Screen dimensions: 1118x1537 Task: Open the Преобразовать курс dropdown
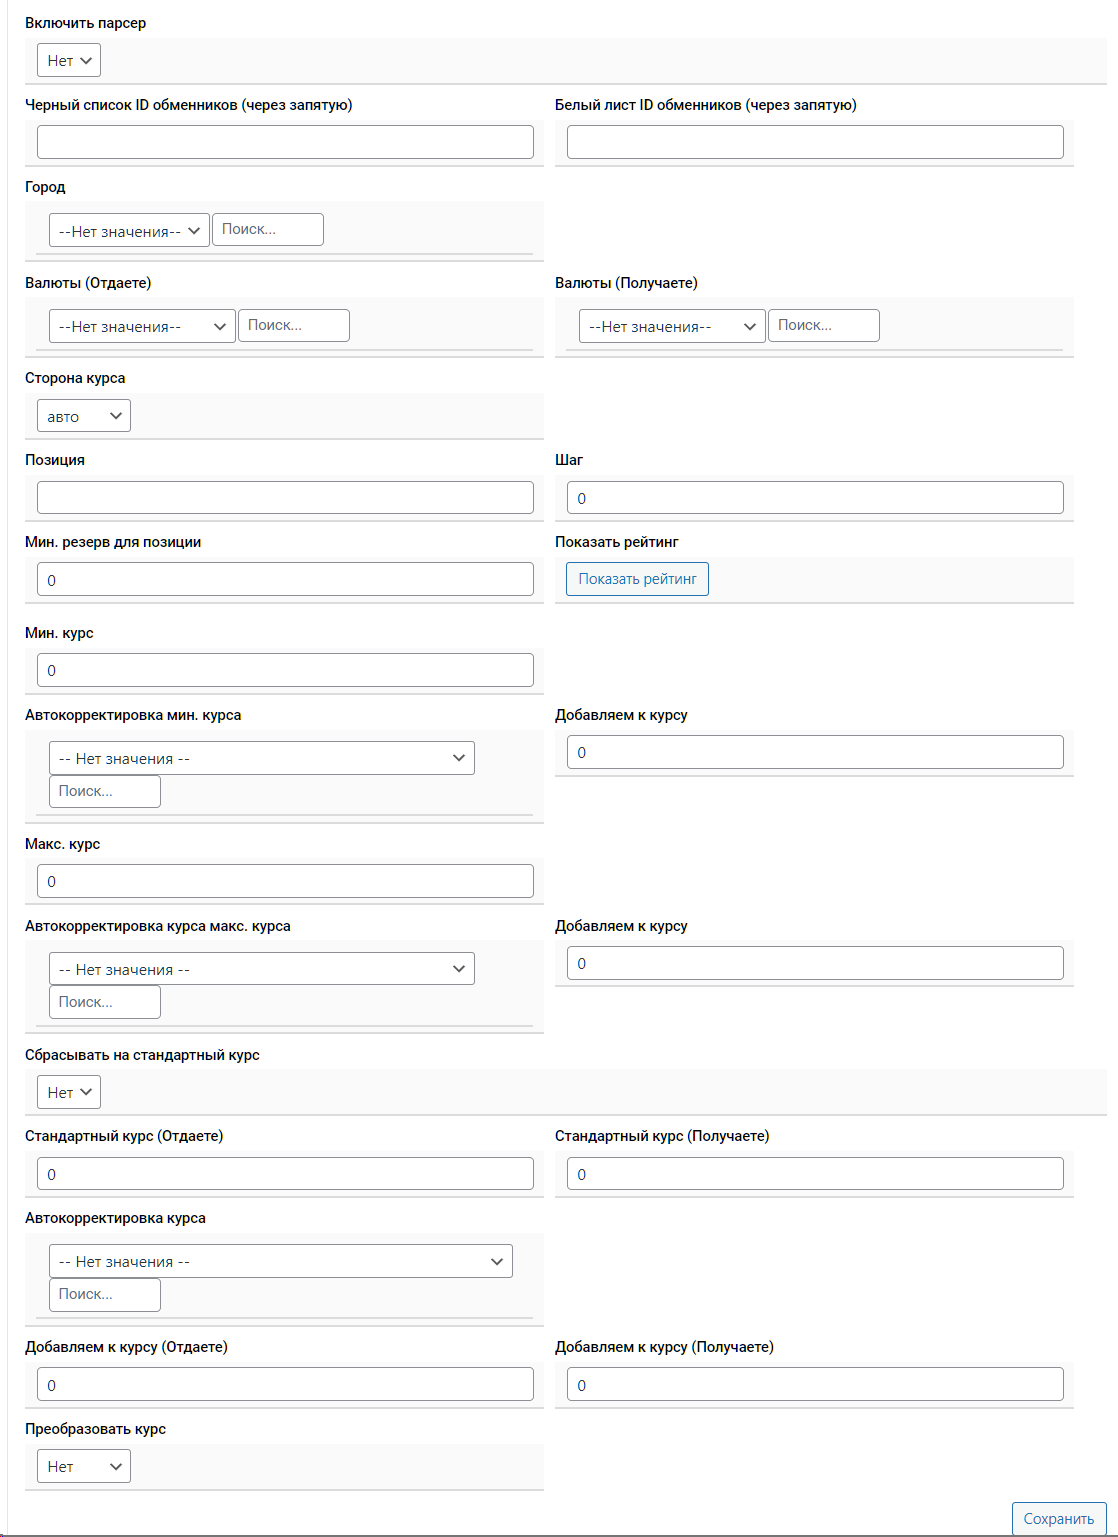point(84,1466)
